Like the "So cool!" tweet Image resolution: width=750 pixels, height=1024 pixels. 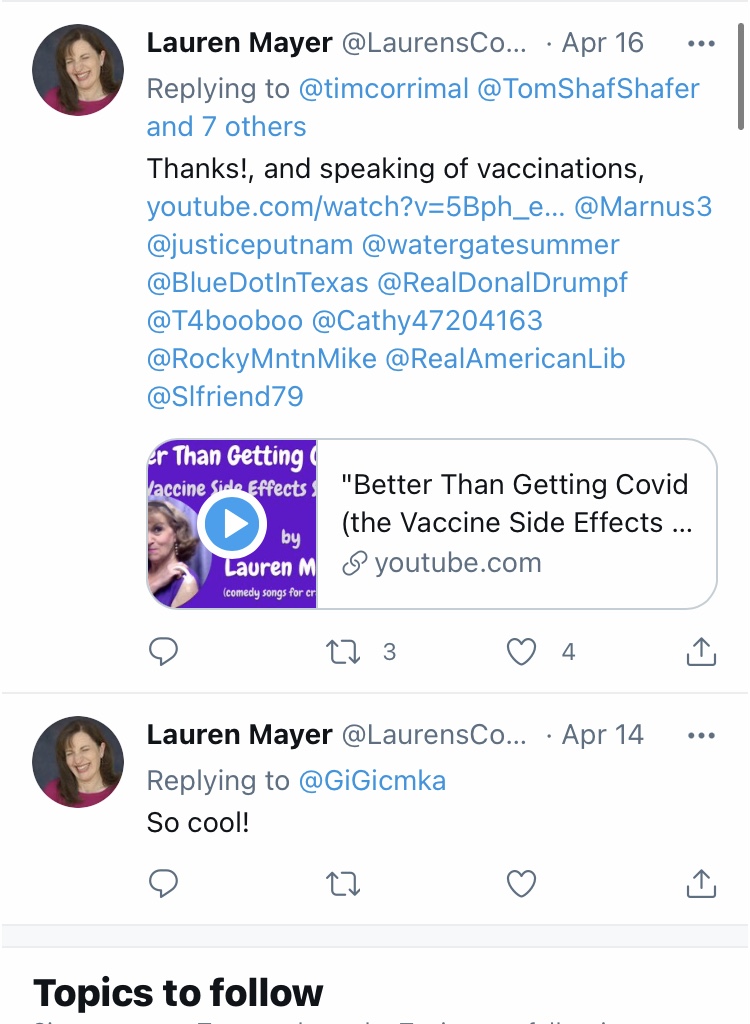click(x=521, y=884)
